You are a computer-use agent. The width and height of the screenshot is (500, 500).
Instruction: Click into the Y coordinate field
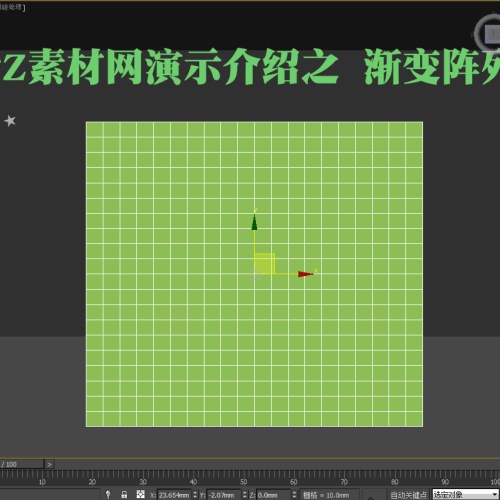coord(224,495)
